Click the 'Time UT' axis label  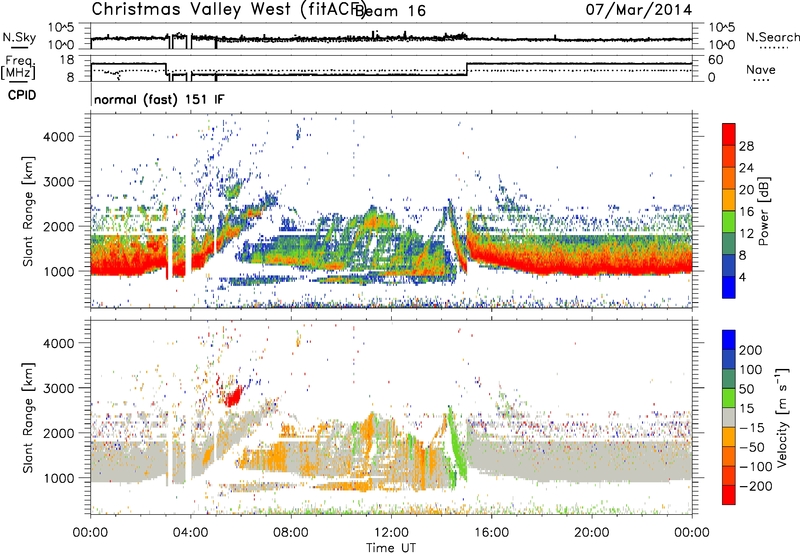pyautogui.click(x=391, y=548)
